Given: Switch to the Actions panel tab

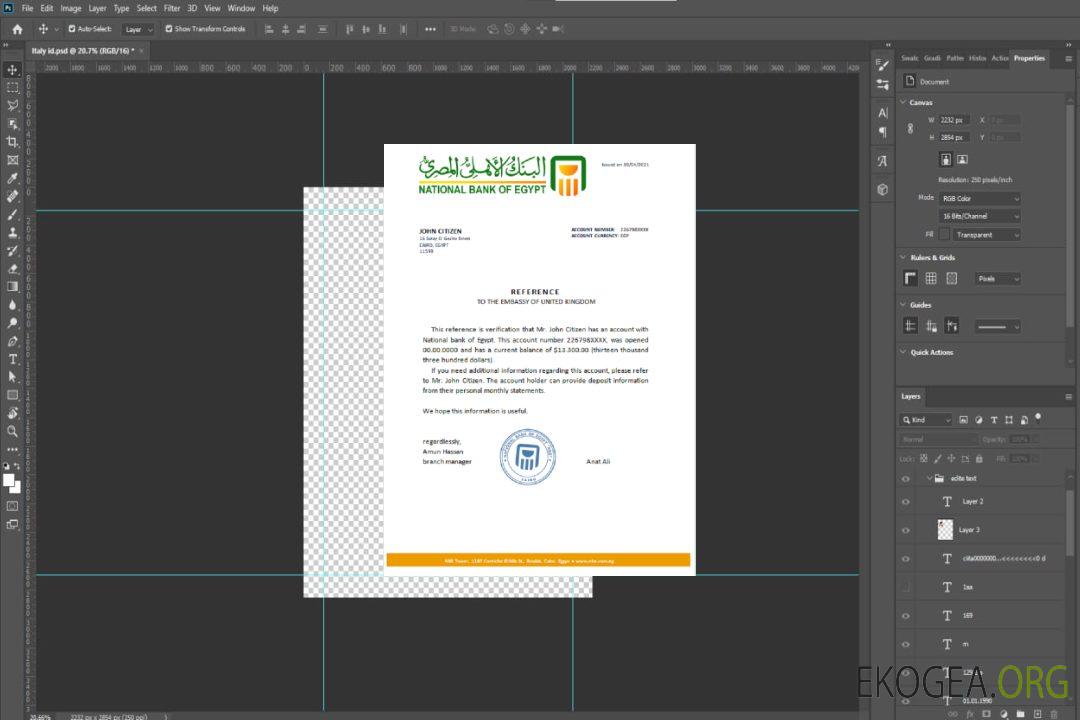Looking at the screenshot, I should click(999, 58).
